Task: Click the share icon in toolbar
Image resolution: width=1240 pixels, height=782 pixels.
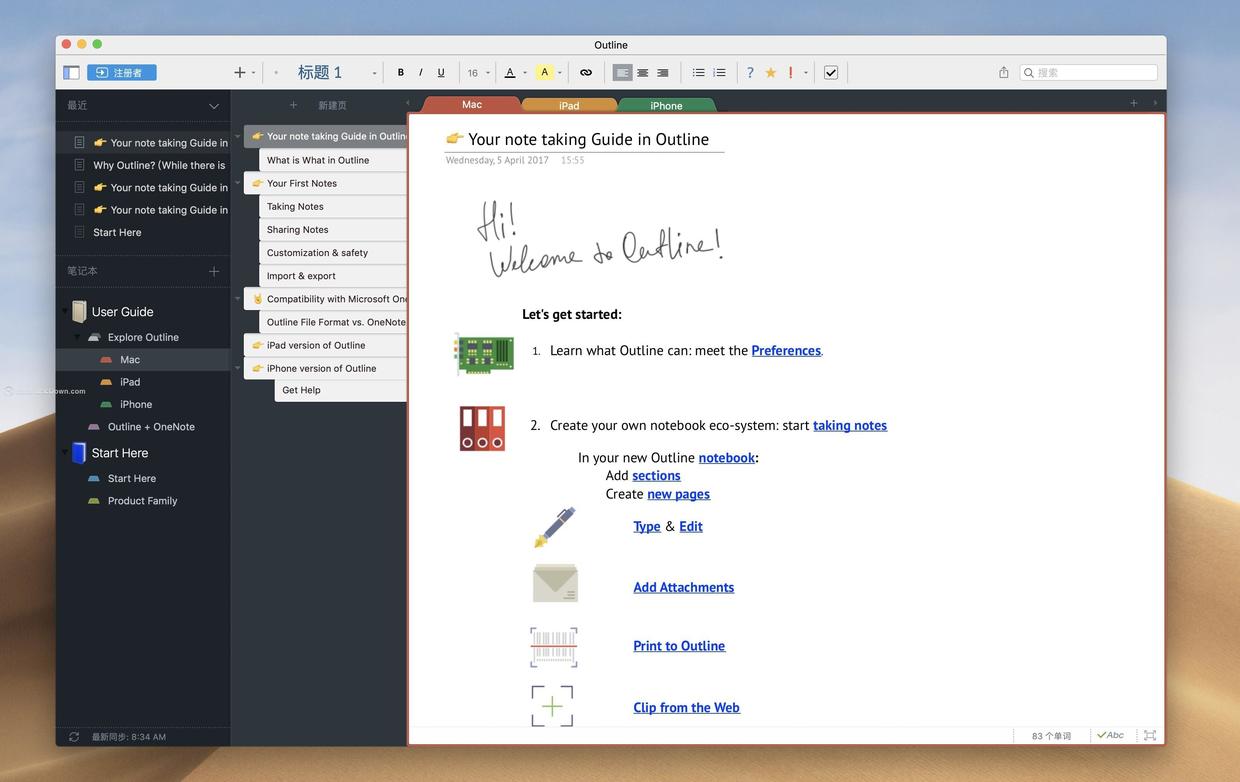Action: [1004, 73]
